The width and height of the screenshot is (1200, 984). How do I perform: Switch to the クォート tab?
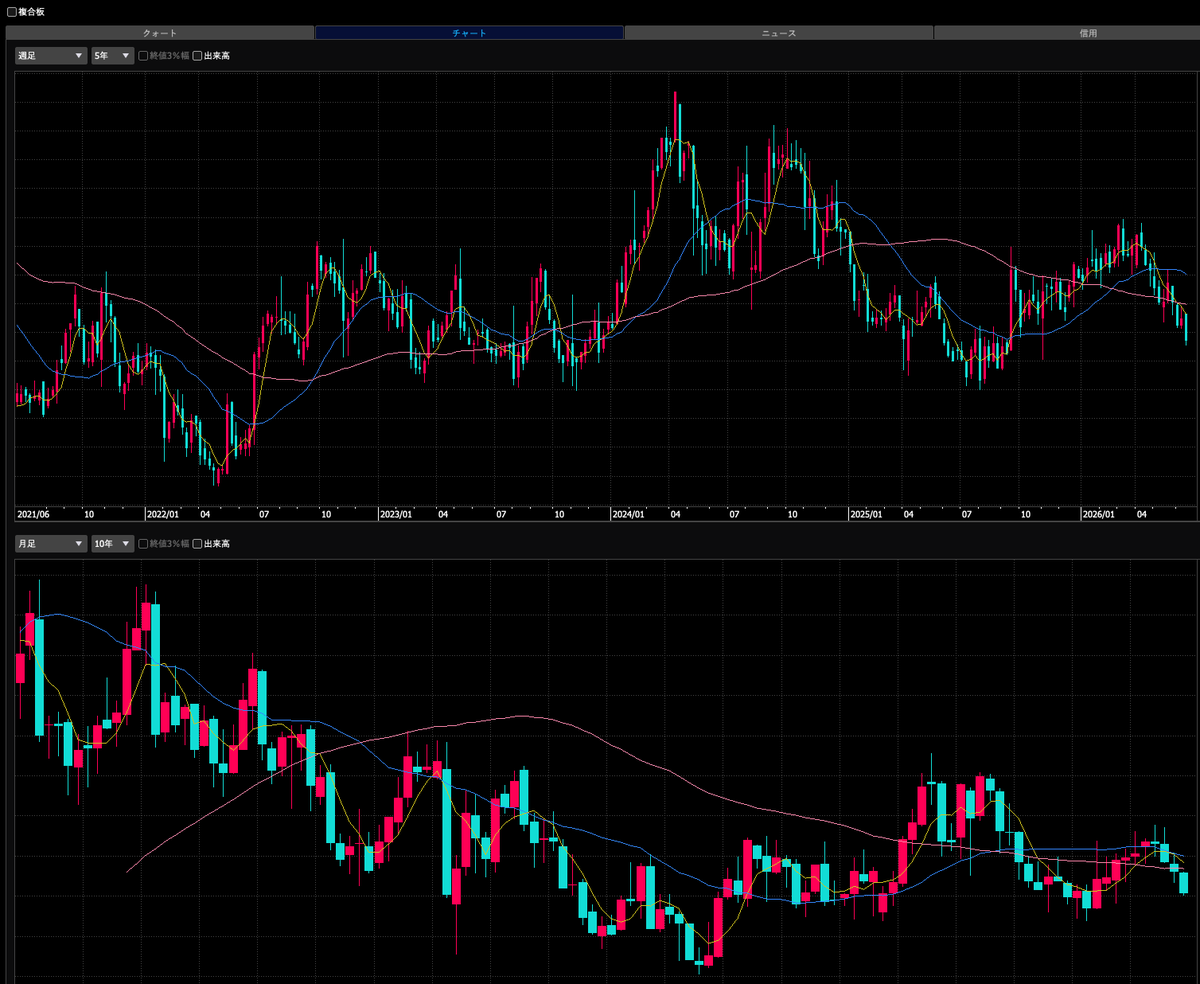click(x=160, y=33)
